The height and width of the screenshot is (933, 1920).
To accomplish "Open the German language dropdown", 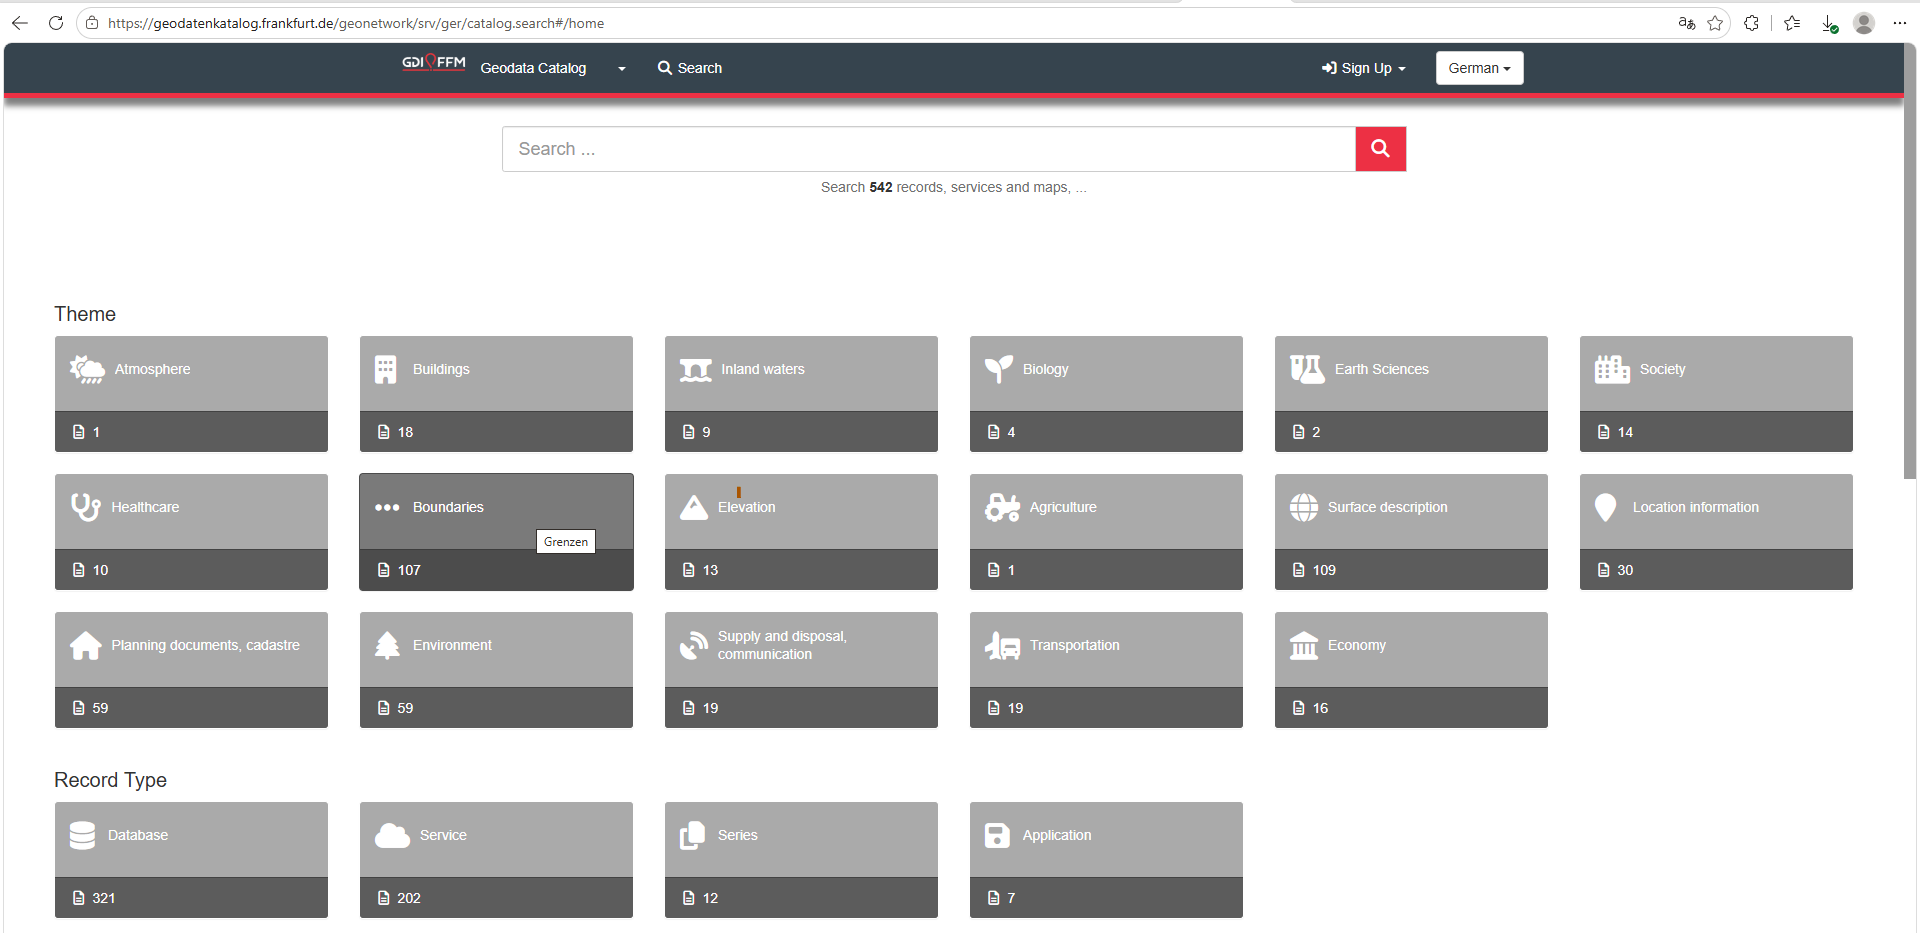I will pos(1479,68).
